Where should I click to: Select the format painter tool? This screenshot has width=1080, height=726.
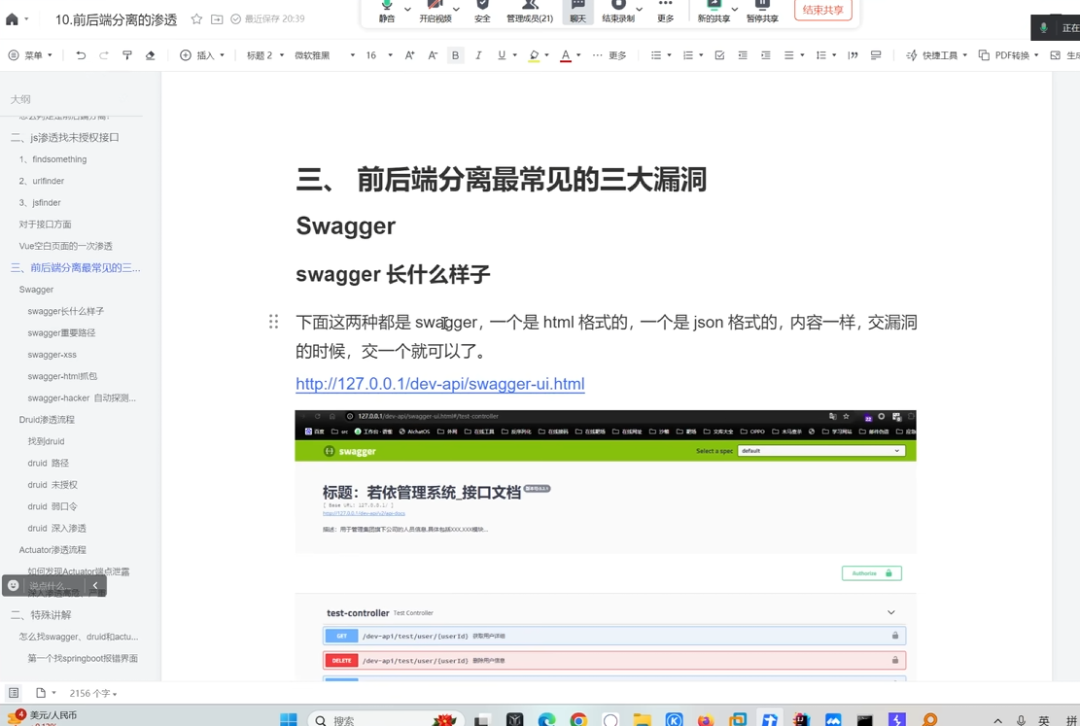click(127, 55)
